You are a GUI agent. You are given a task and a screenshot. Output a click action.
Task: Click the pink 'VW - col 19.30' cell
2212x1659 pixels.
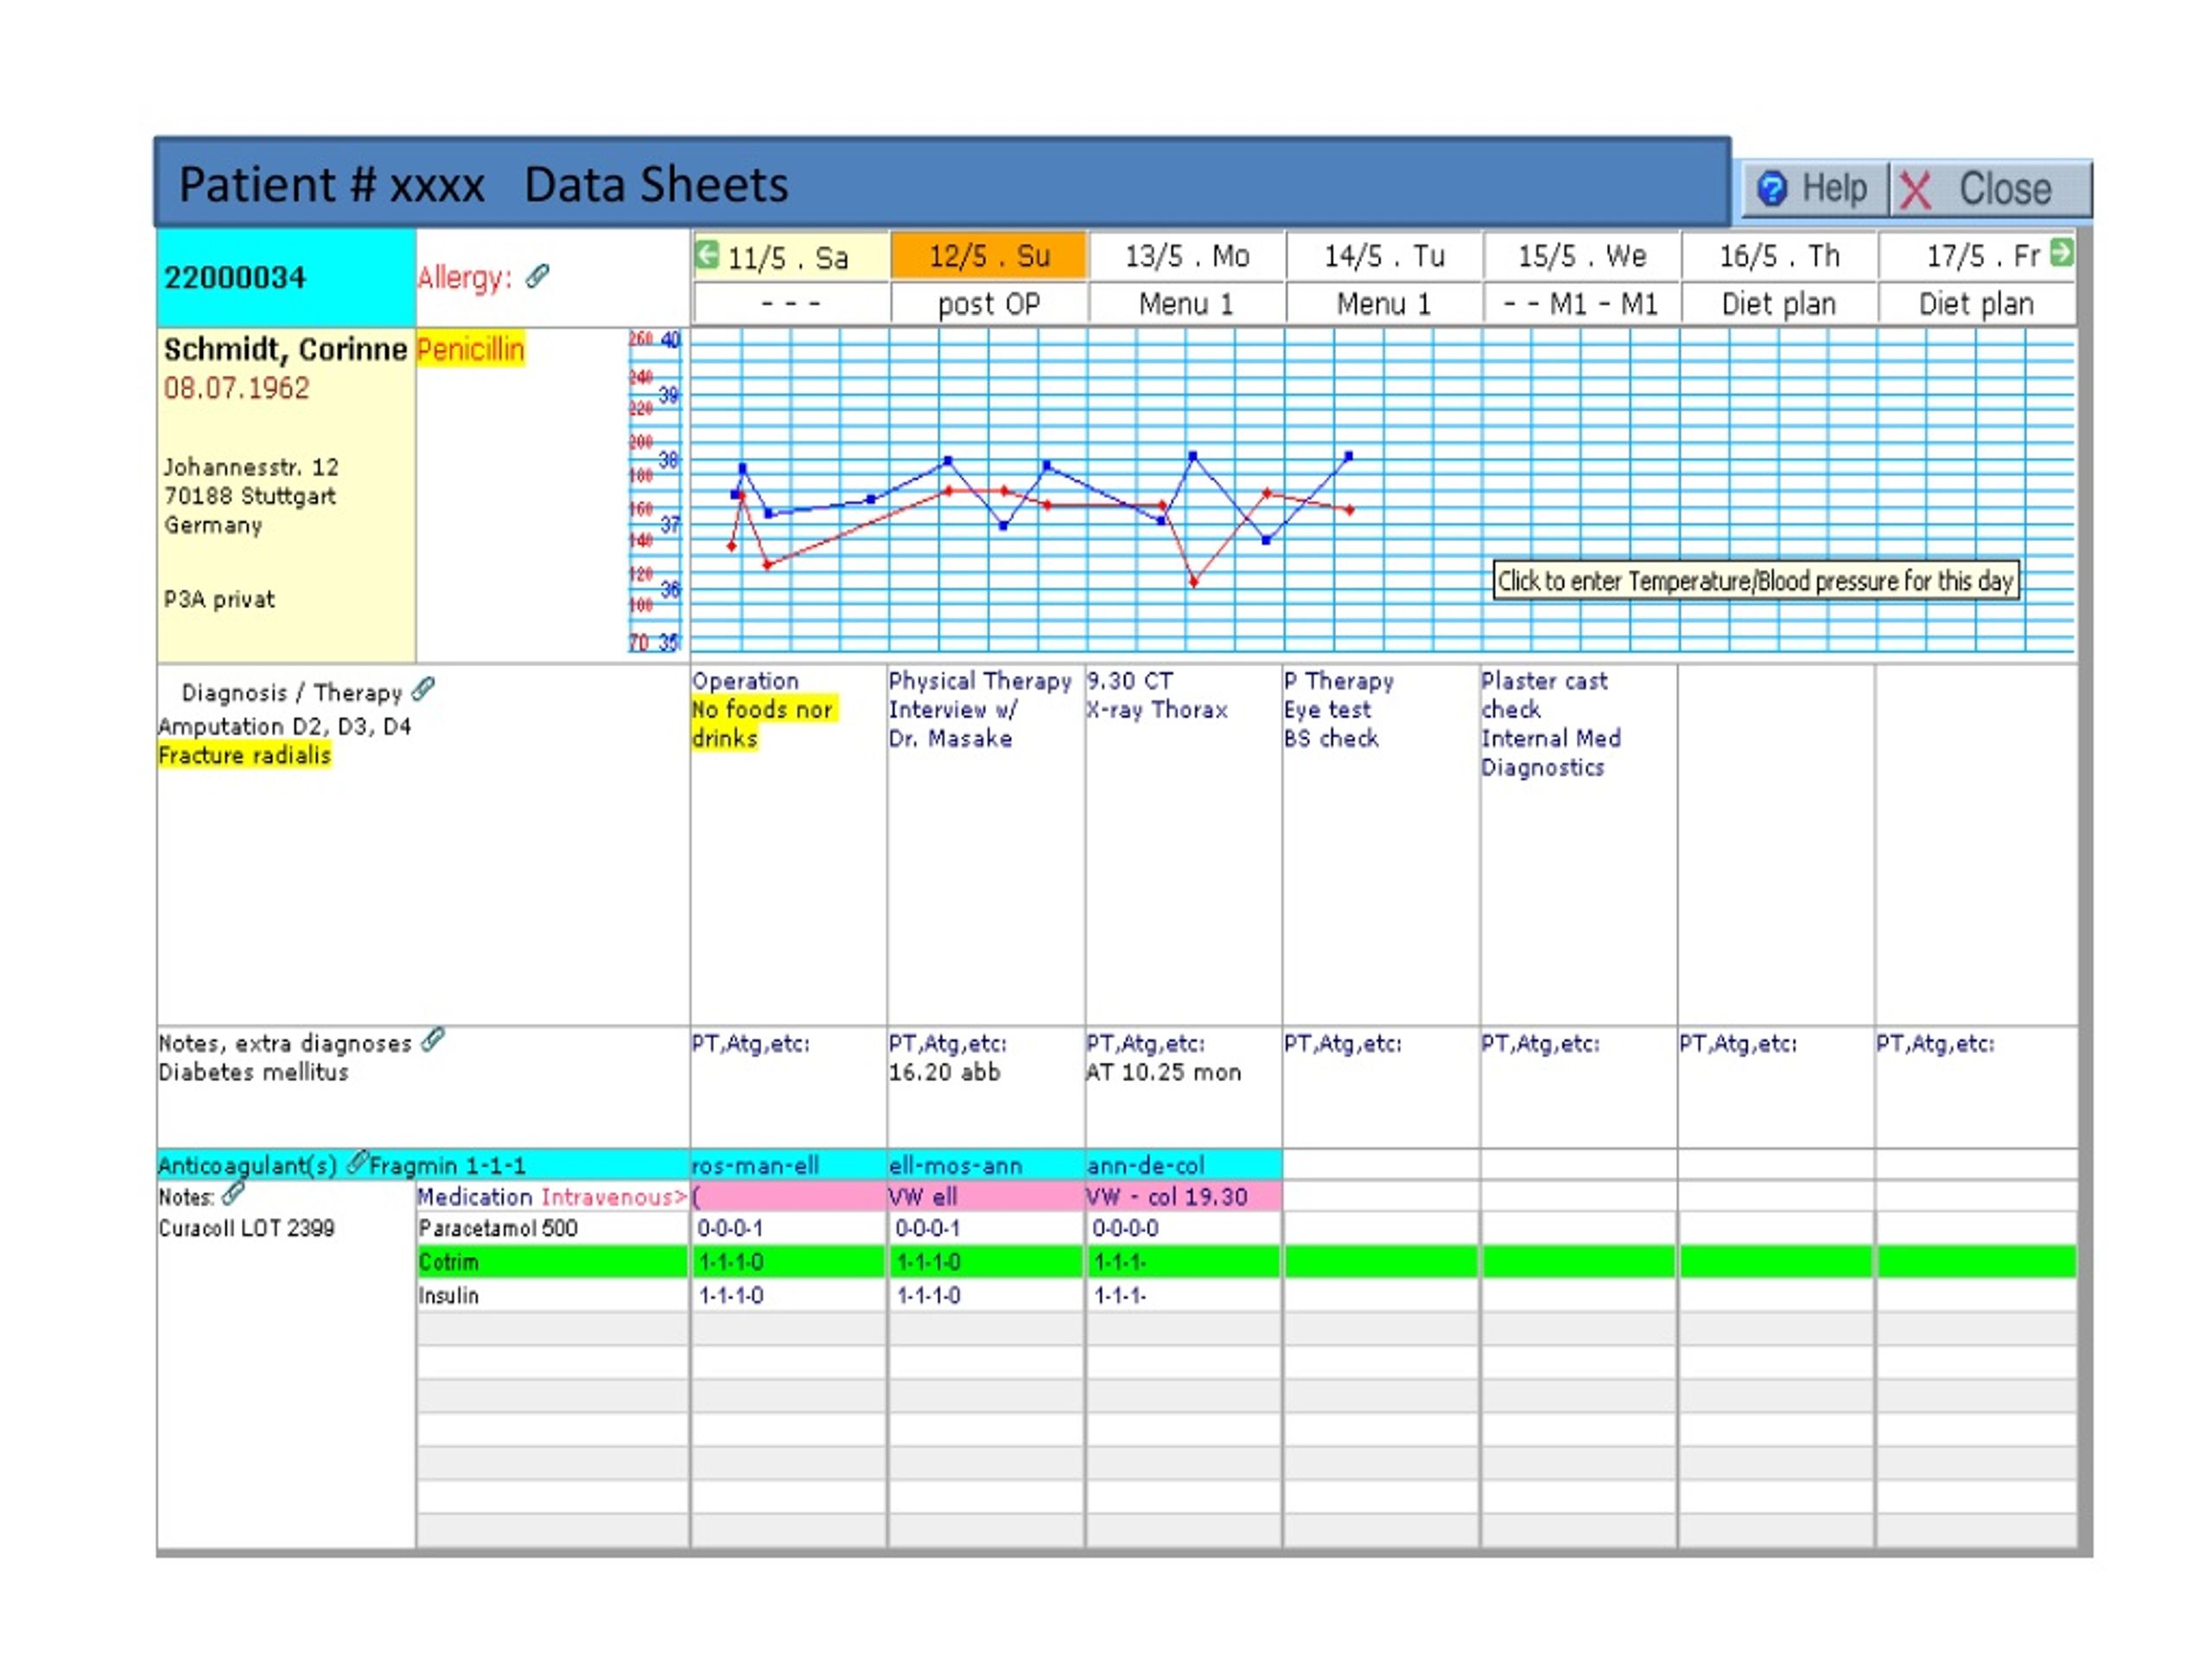coord(1183,1196)
